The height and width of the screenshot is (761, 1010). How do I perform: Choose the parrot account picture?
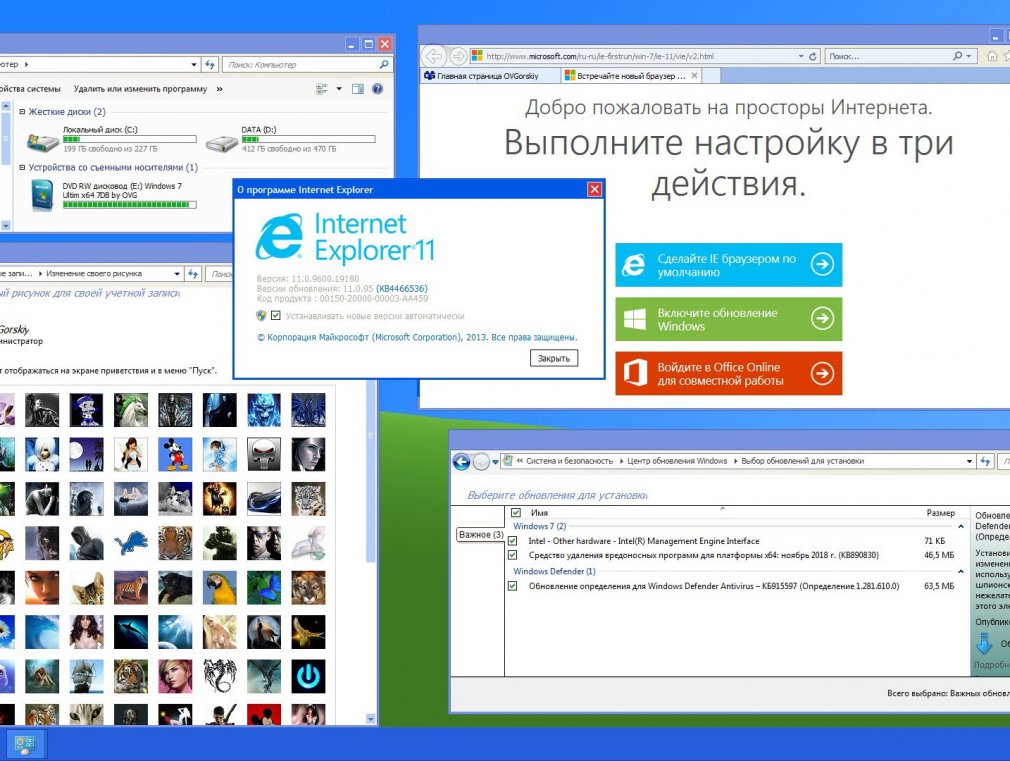tap(220, 587)
